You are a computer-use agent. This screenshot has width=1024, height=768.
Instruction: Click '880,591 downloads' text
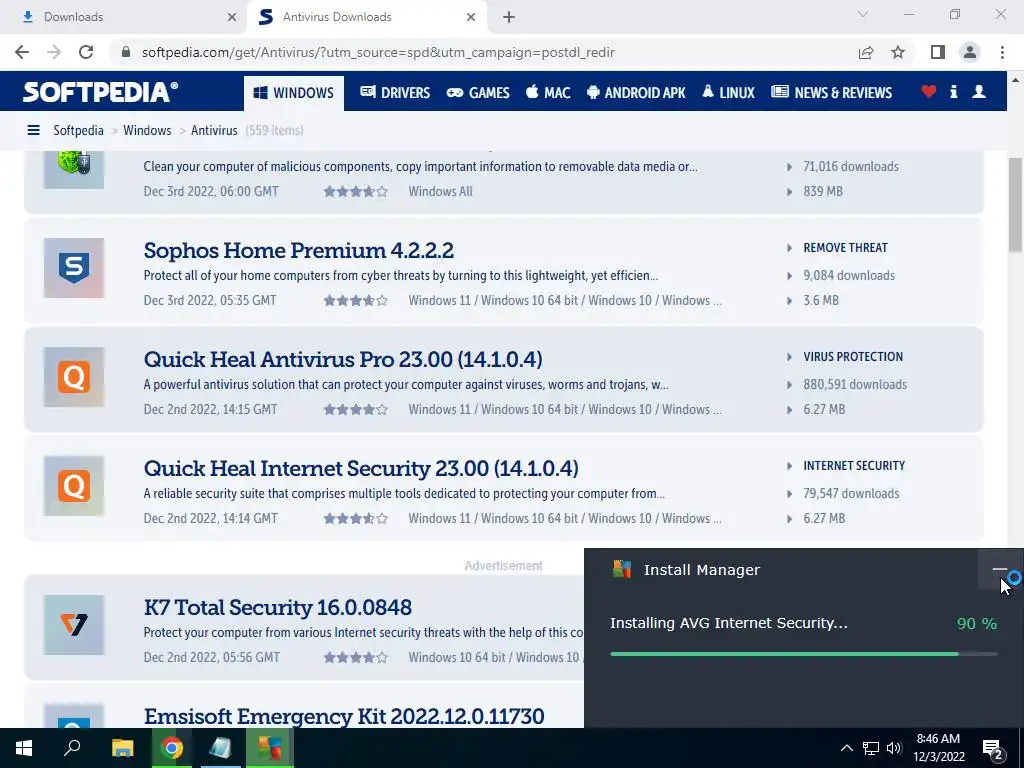click(855, 385)
